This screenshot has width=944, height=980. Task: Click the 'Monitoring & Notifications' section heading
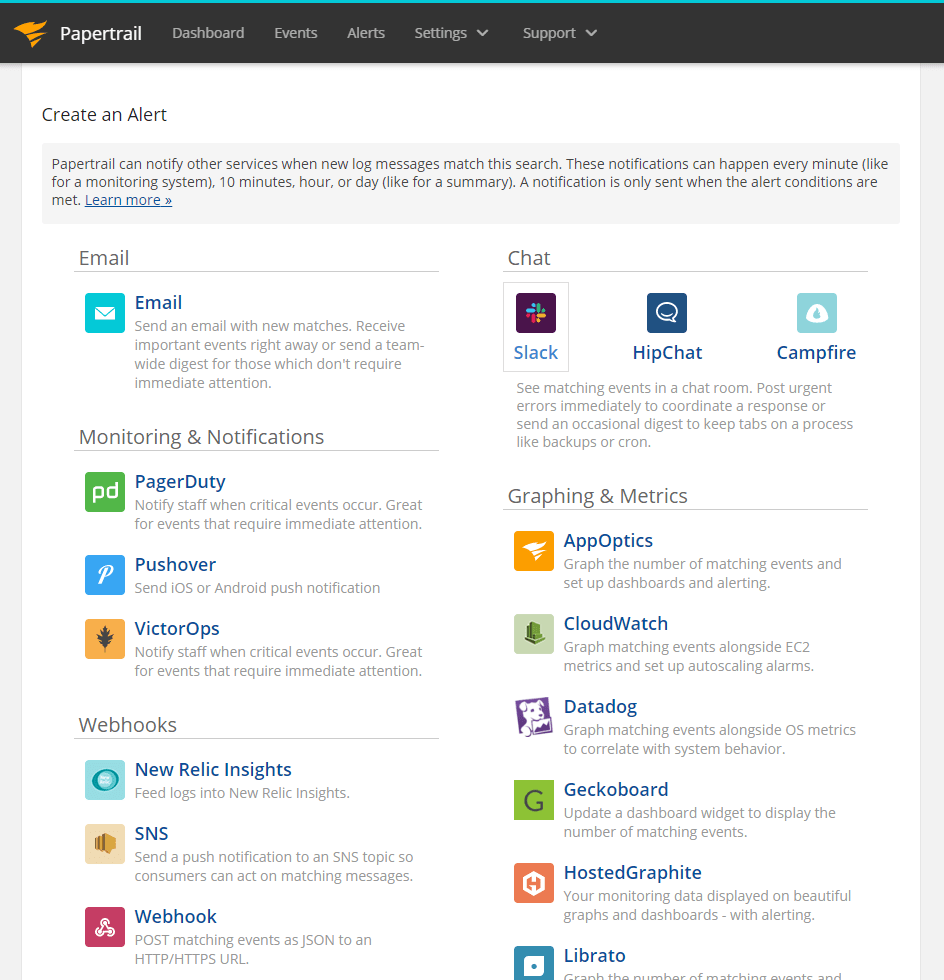(201, 437)
